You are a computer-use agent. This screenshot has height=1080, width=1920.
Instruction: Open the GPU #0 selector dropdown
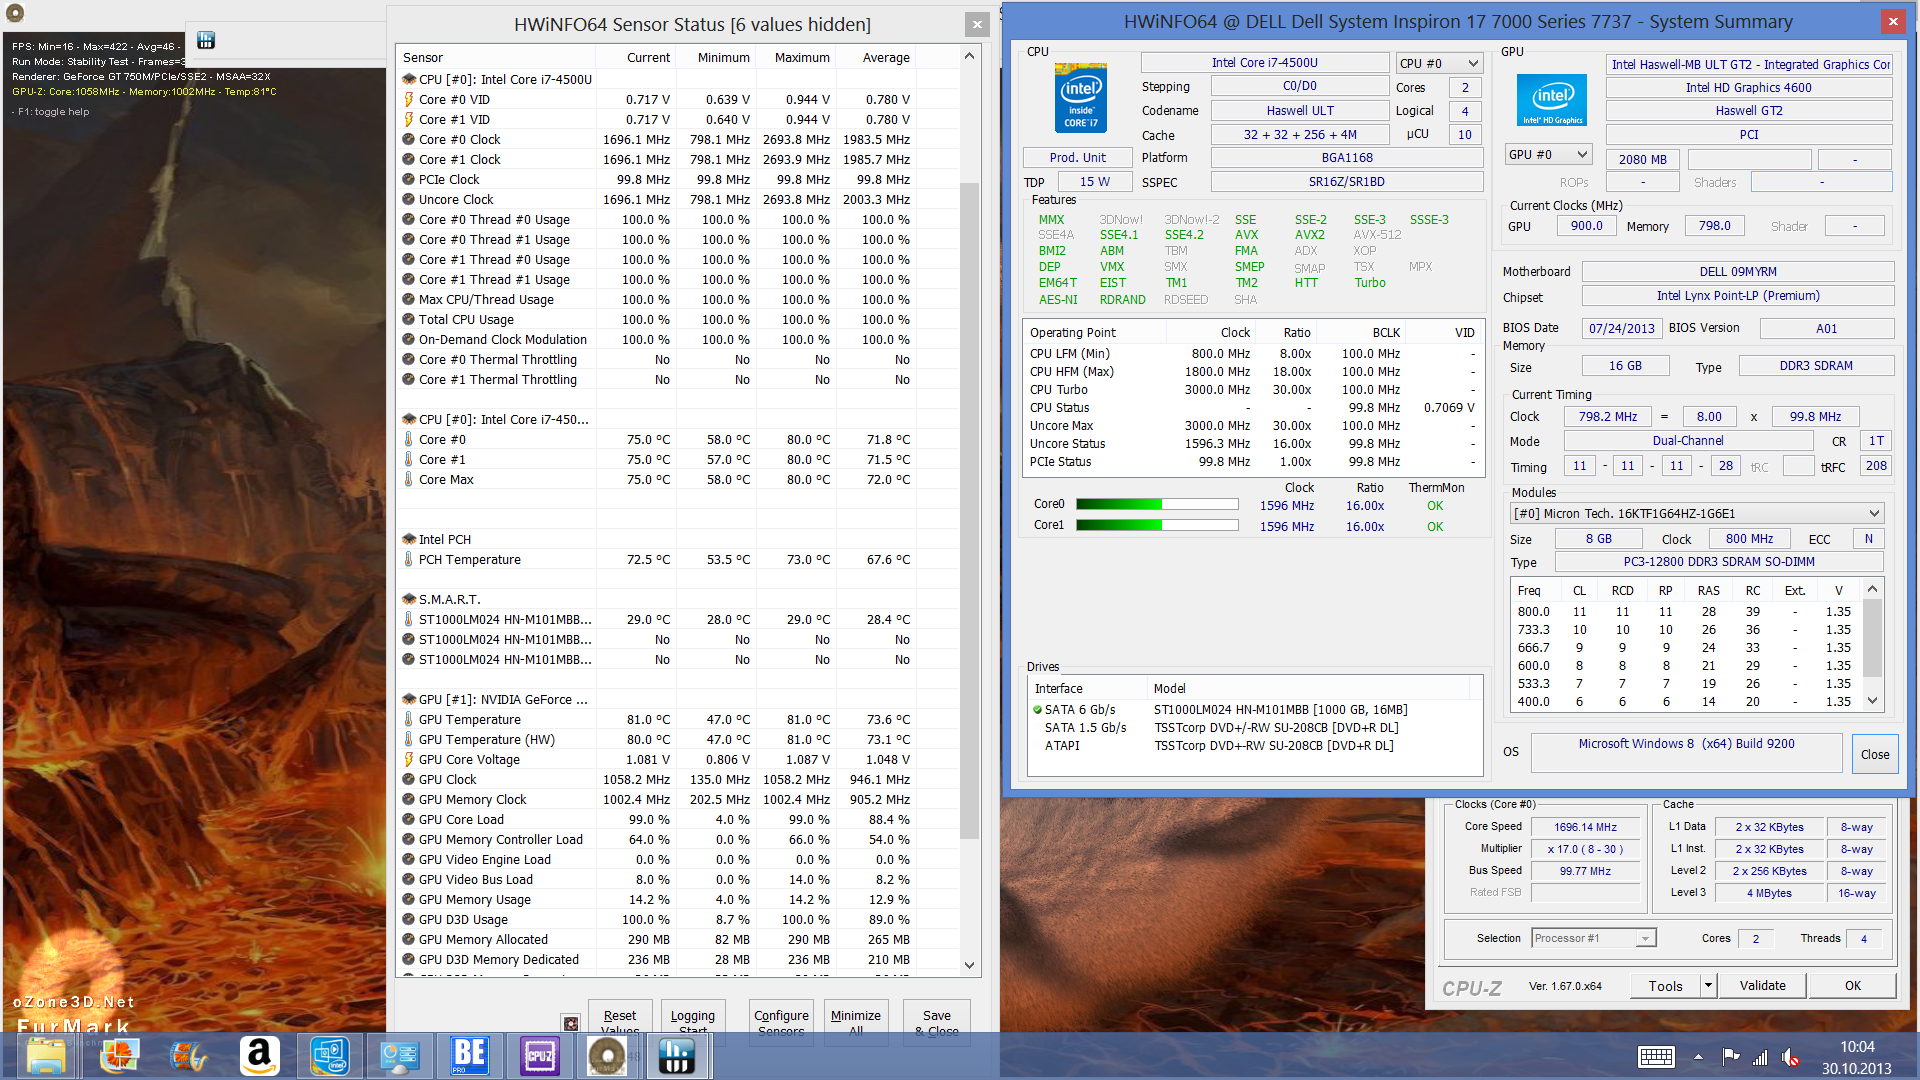pos(1548,155)
